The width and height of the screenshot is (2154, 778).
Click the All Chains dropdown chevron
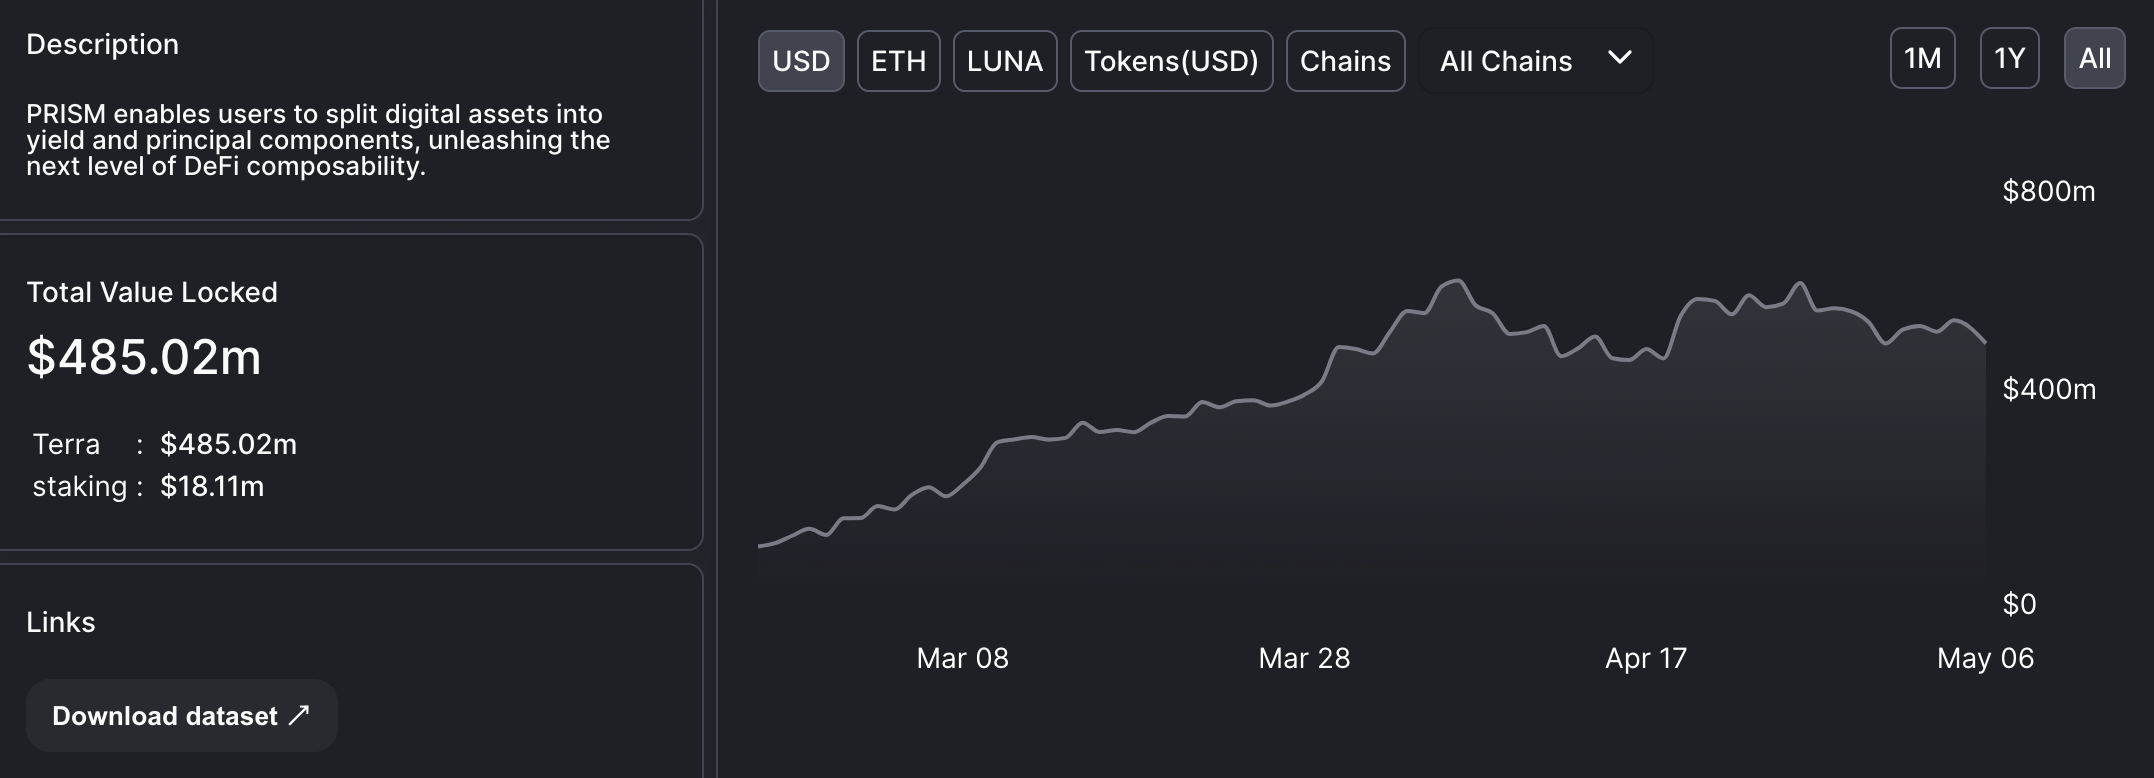coord(1620,58)
